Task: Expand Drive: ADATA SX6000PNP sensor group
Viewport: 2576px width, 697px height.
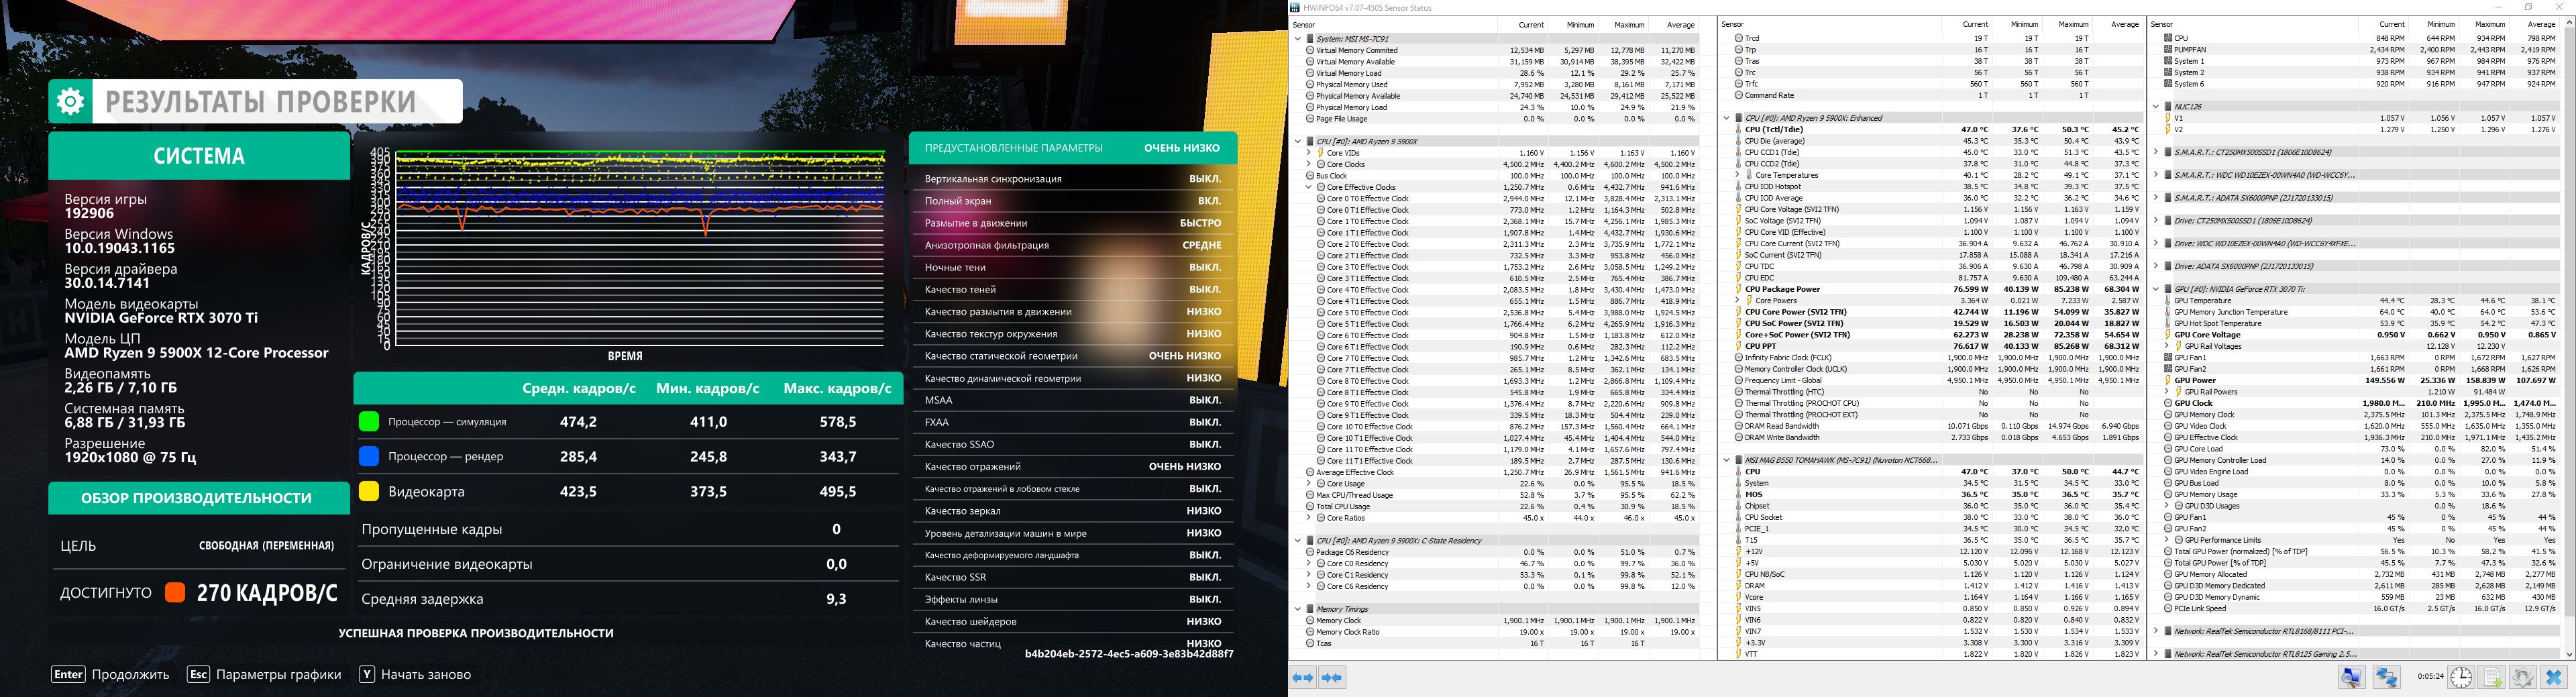Action: pos(2156,266)
